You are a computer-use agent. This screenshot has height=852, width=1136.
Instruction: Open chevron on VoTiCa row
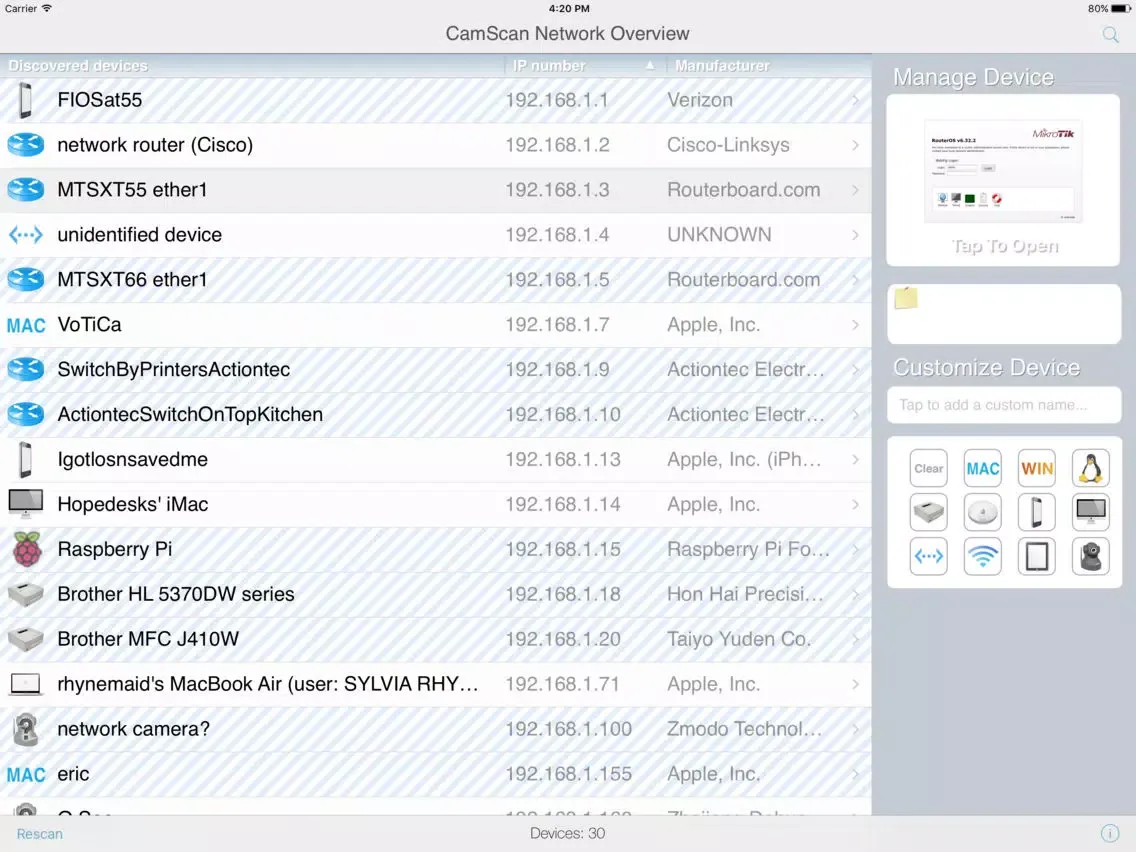856,325
